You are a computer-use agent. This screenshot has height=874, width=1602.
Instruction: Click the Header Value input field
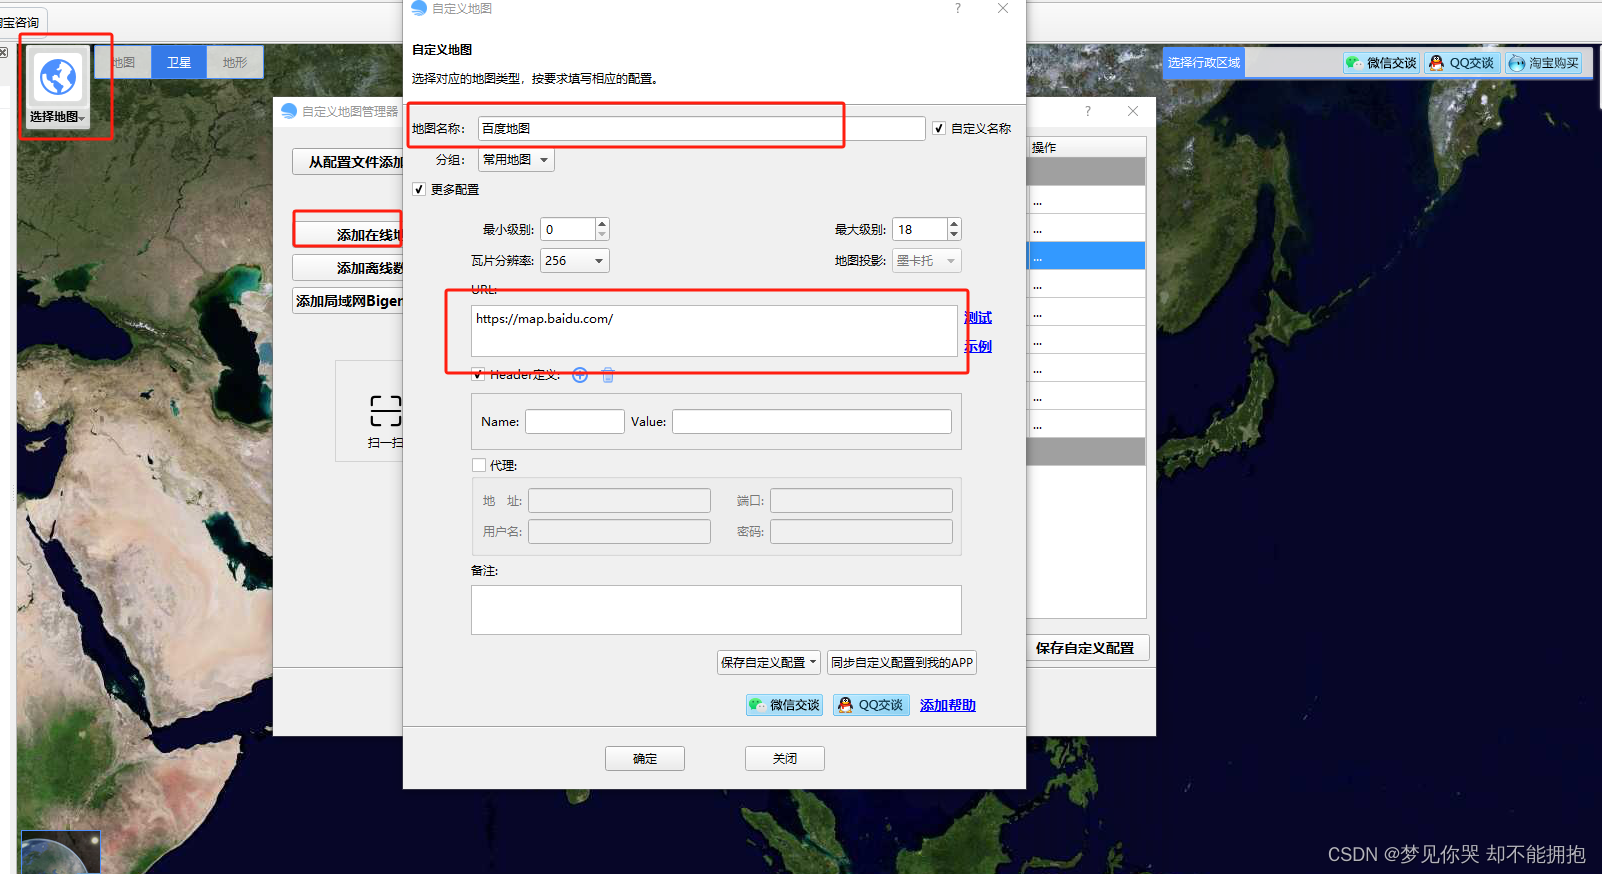click(x=812, y=421)
